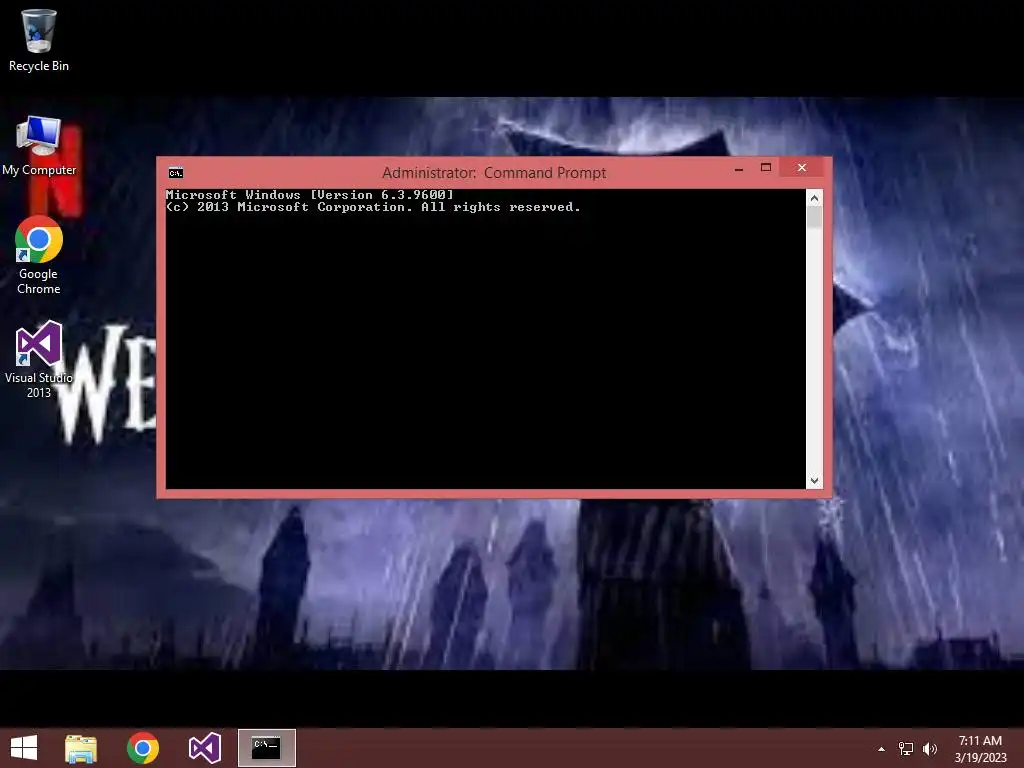Select the Visual Studio 2013 desktop shortcut

39,360
